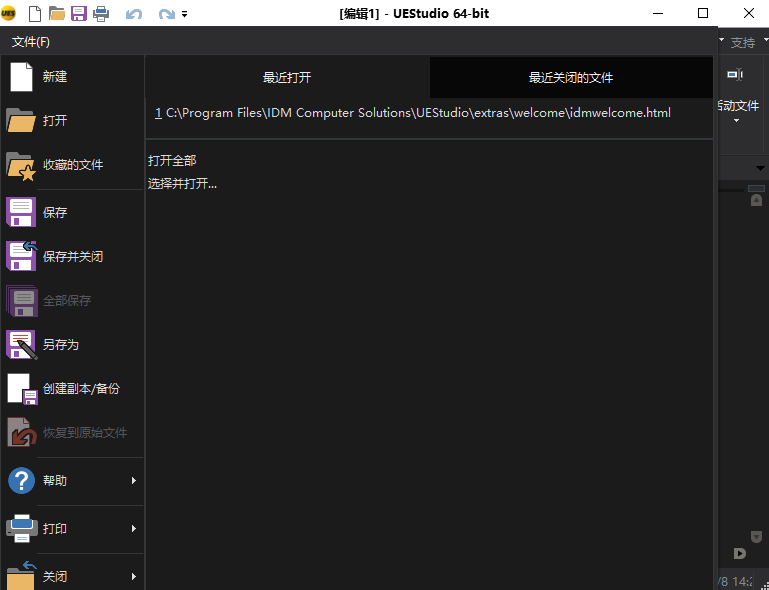Switch to the 最近打开 tab
The width and height of the screenshot is (769, 590).
click(287, 77)
